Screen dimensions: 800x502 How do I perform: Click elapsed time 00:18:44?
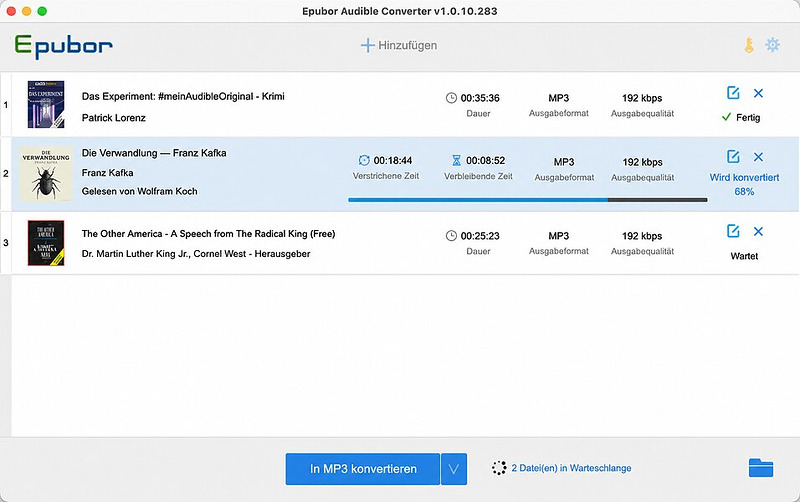coord(393,161)
